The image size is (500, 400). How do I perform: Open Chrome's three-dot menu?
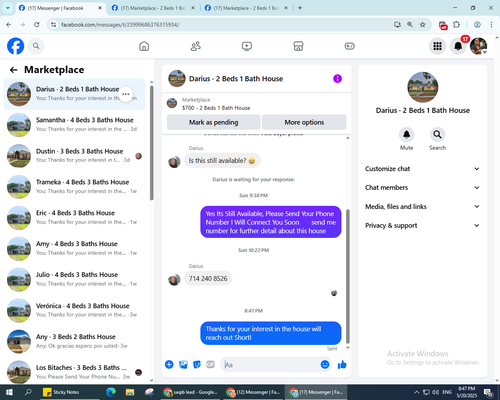point(491,24)
